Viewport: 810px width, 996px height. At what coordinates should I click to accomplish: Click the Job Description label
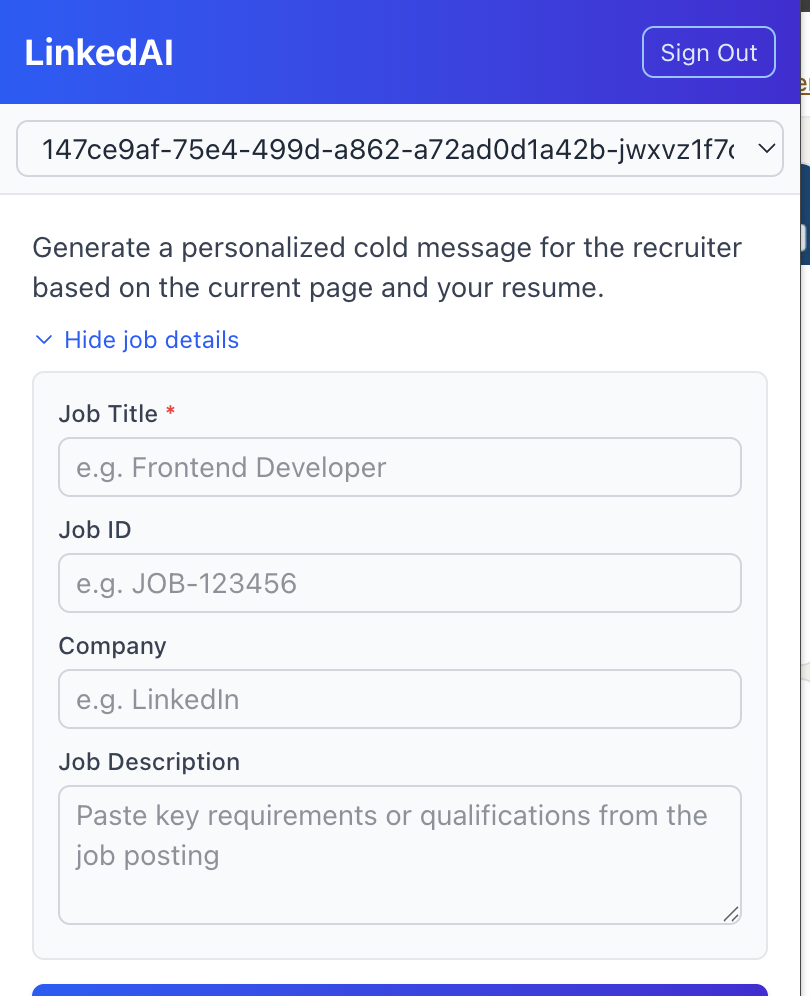149,762
